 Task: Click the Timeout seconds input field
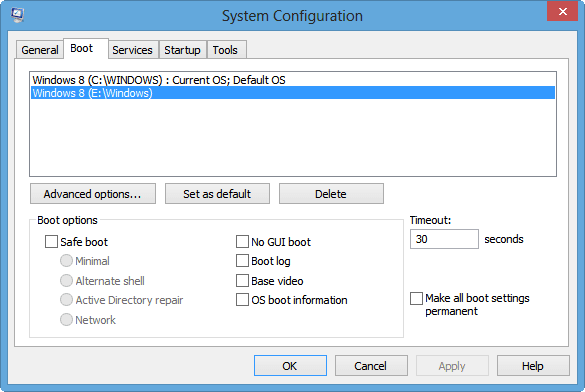pyautogui.click(x=444, y=239)
